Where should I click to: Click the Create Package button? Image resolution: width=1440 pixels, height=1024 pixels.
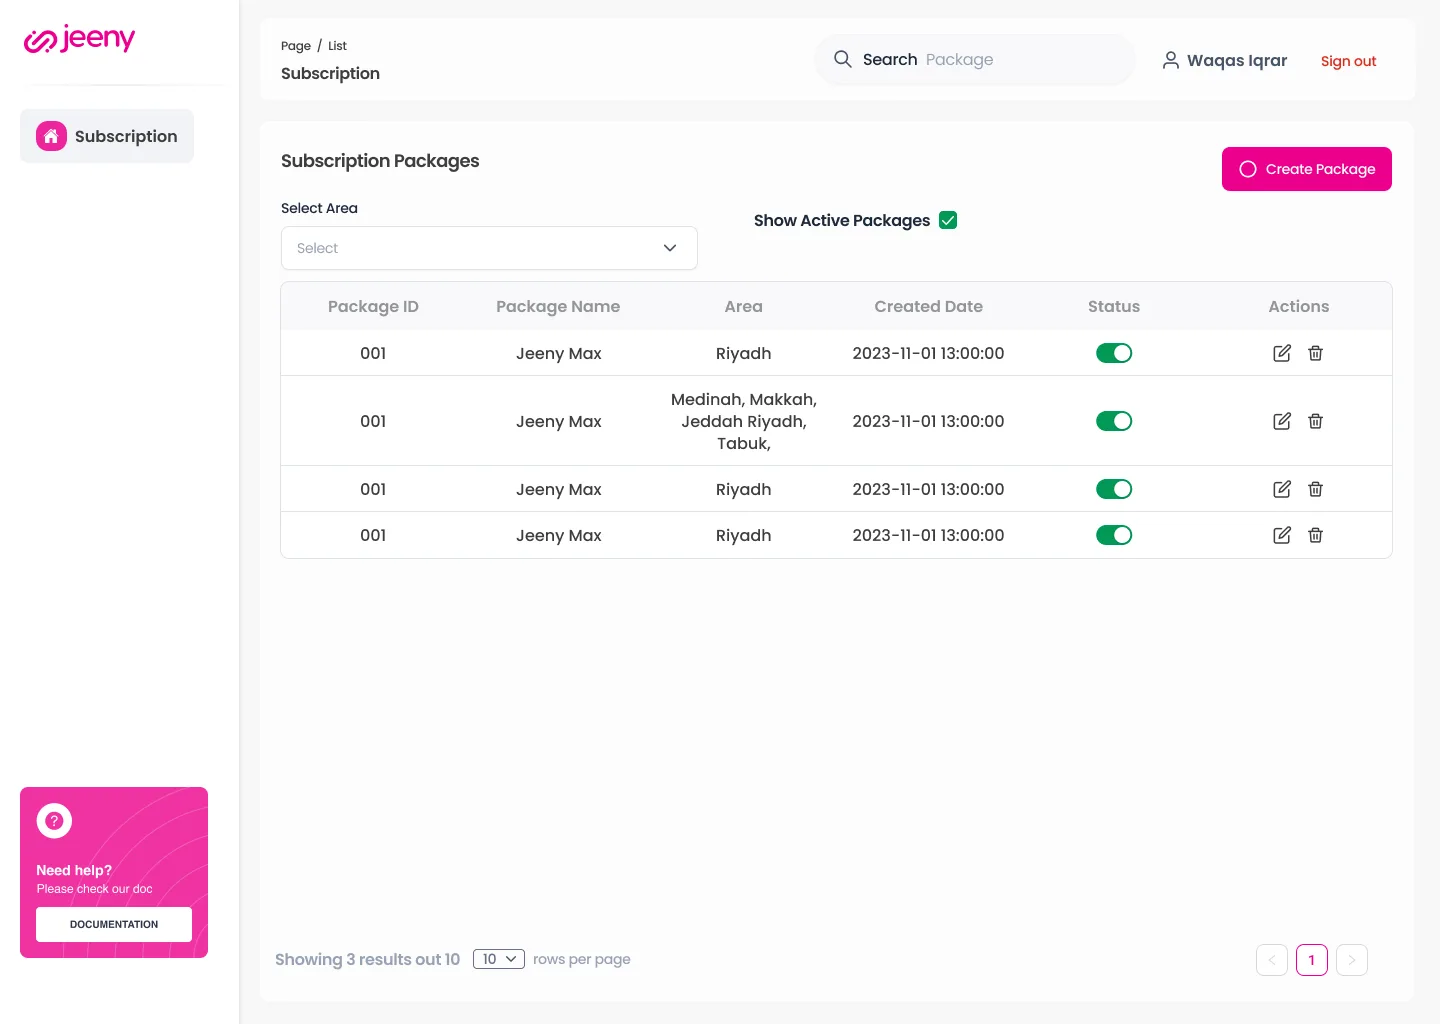[x=1307, y=169]
